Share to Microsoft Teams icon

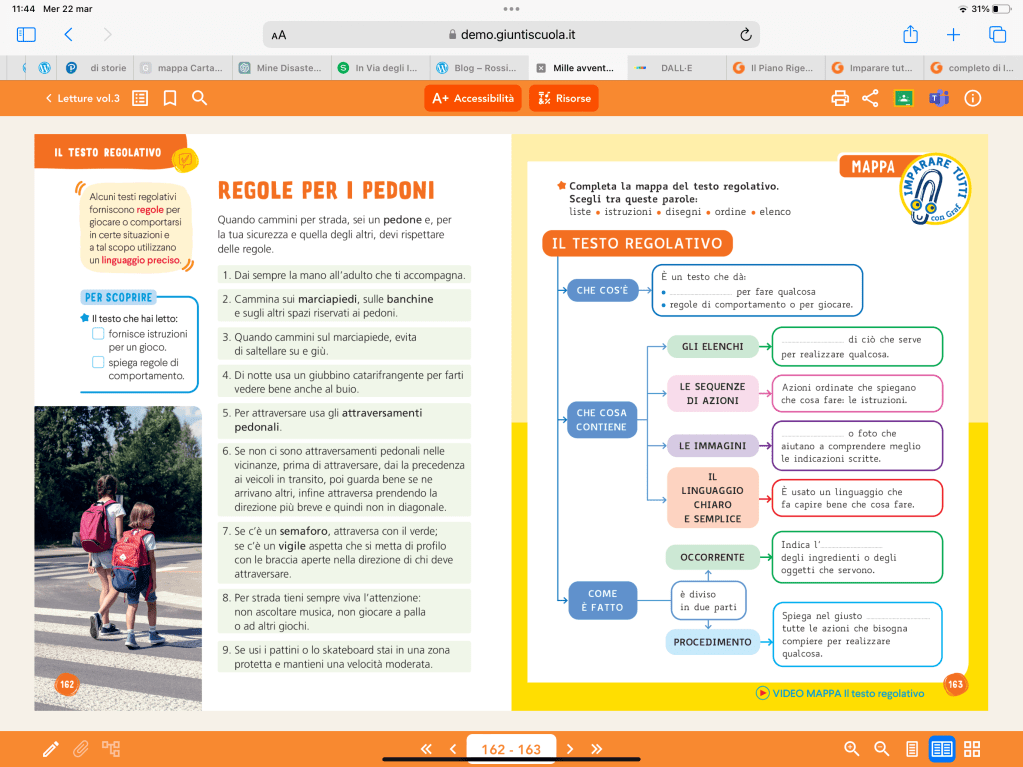pos(938,98)
